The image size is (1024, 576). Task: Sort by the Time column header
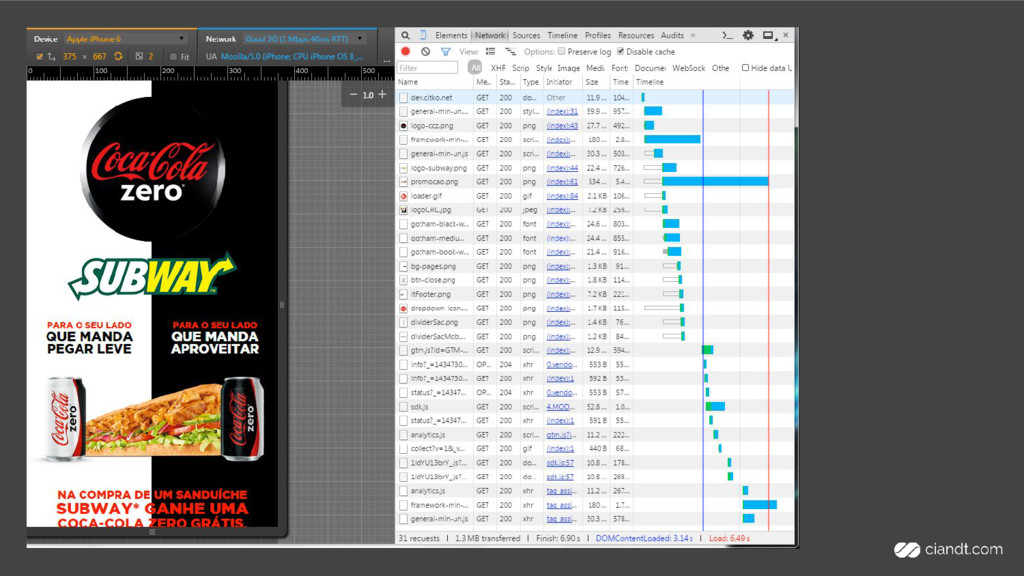point(620,82)
